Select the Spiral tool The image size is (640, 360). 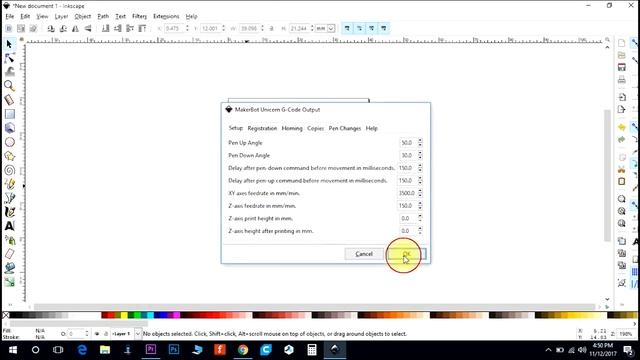point(9,170)
